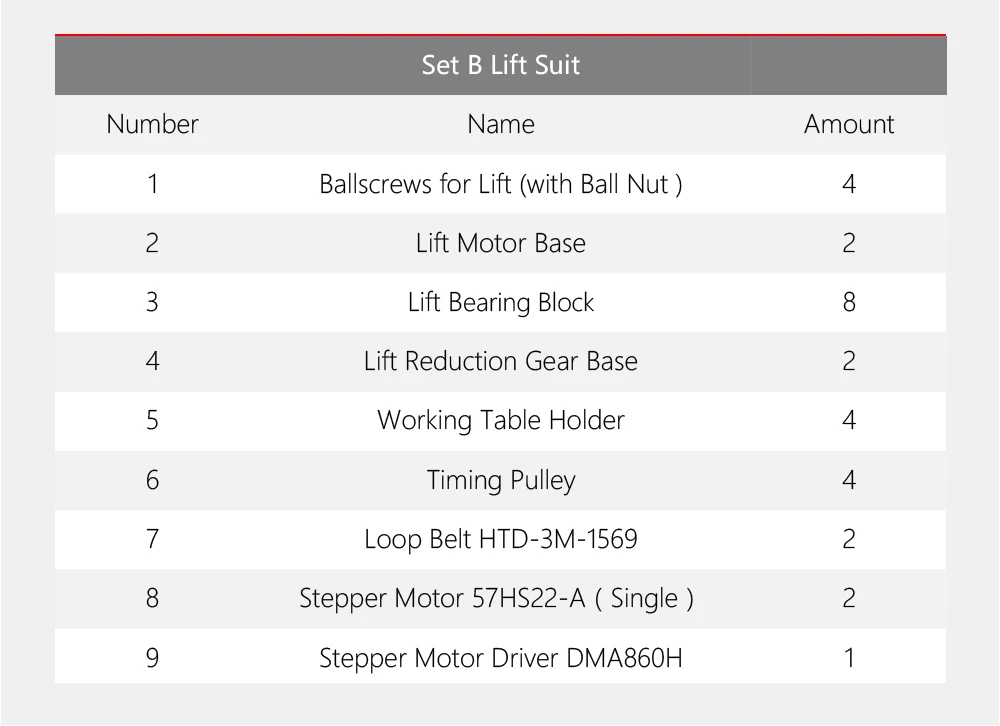Screen dimensions: 1000x726
Task: Select Loop Belt HTD-3M-1569 entry
Action: coord(501,539)
